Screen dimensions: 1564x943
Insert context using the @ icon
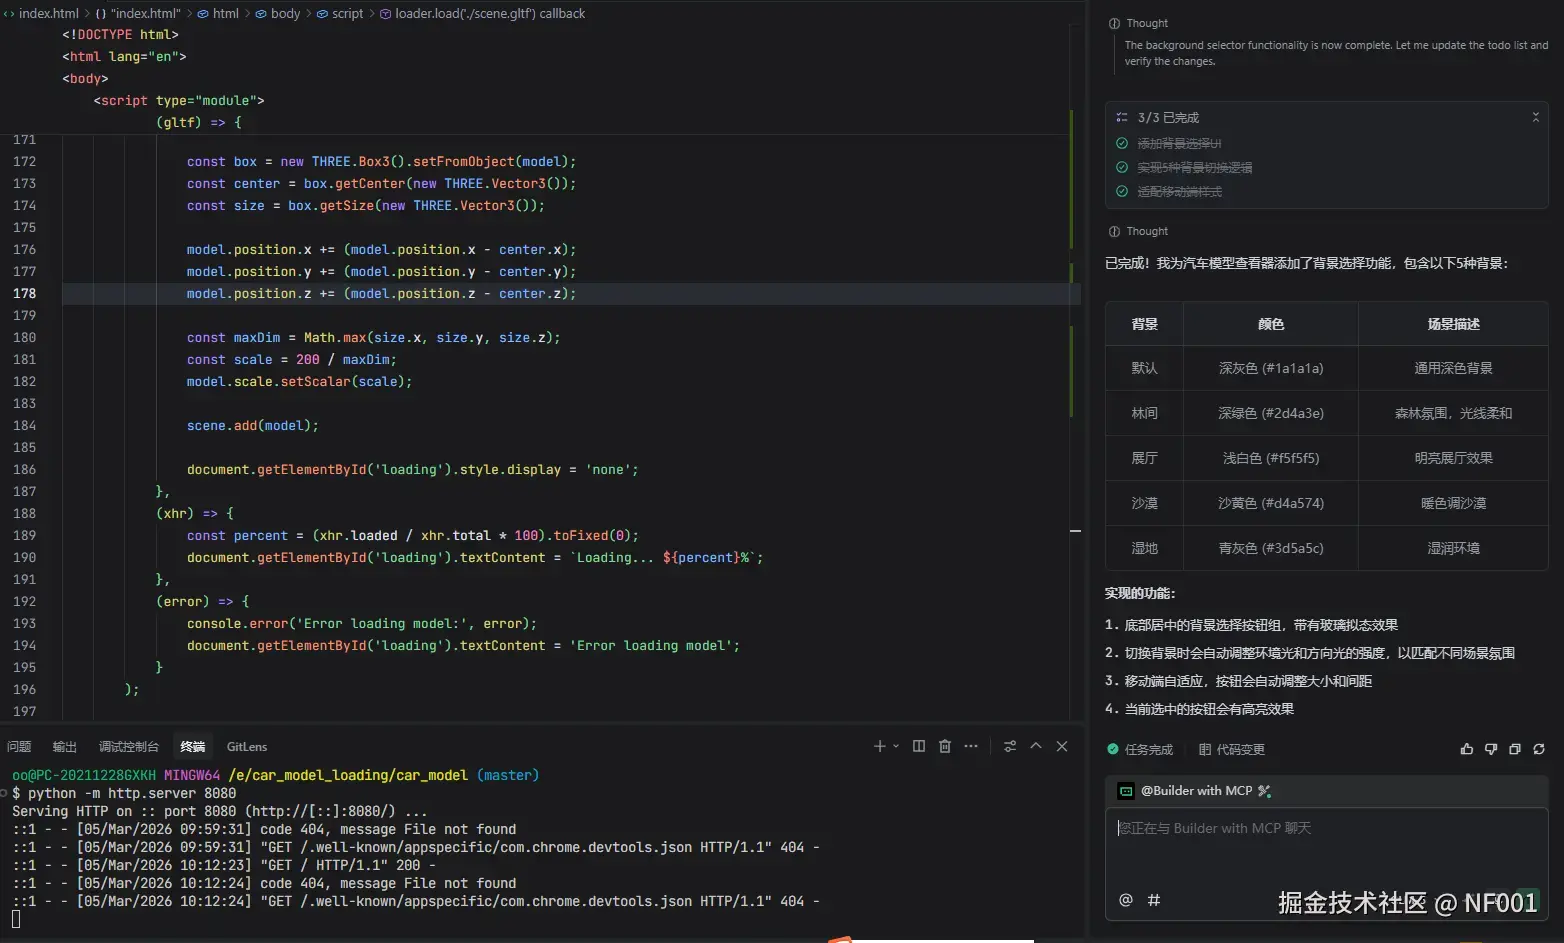tap(1126, 900)
